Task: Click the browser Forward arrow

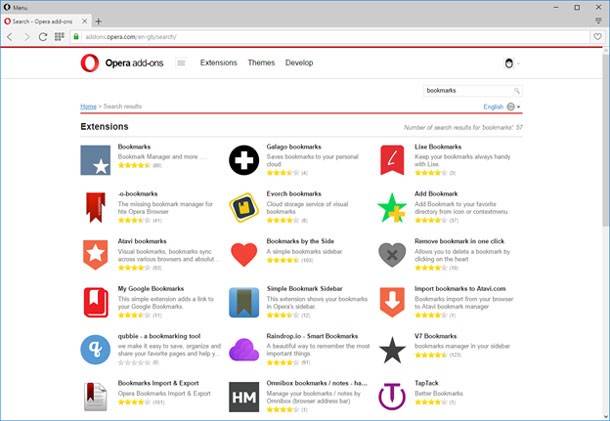Action: coord(26,37)
